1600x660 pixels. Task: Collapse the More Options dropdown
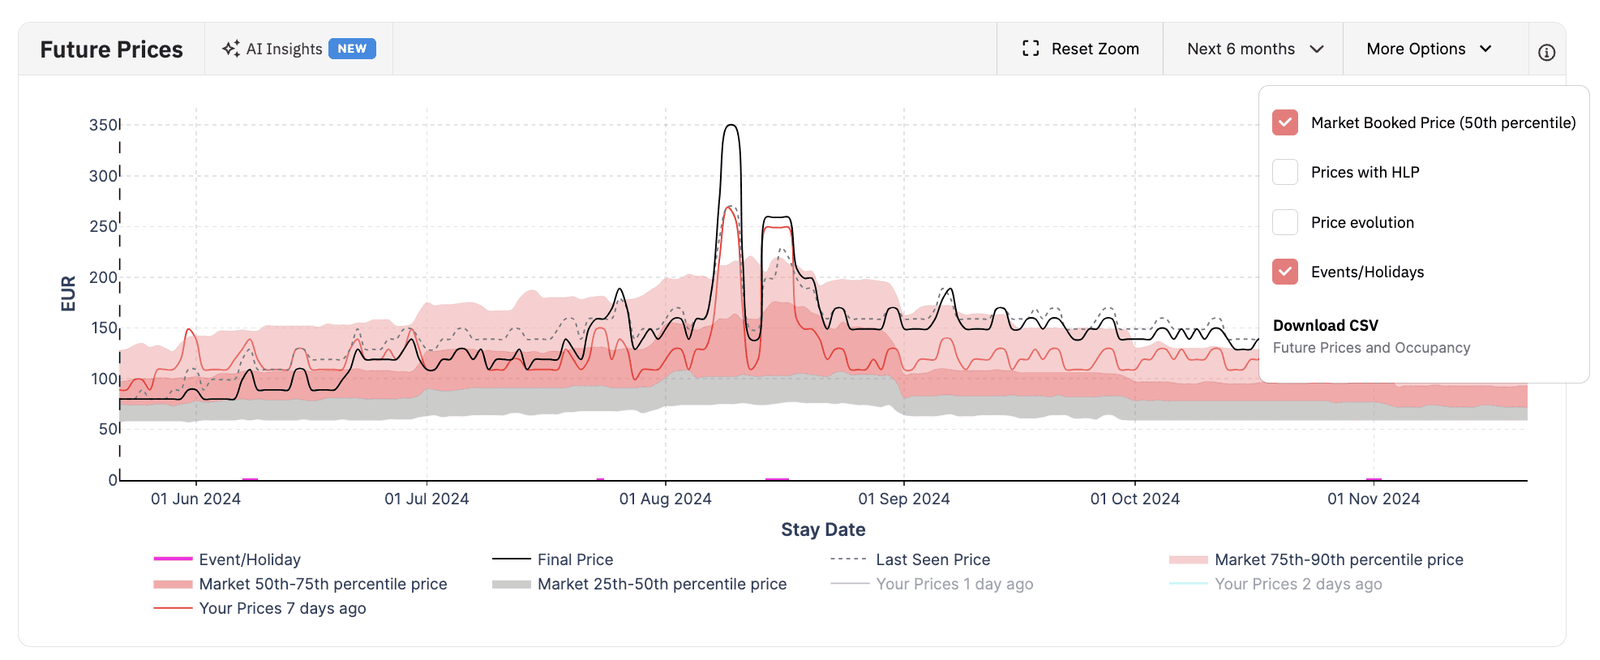(x=1430, y=49)
